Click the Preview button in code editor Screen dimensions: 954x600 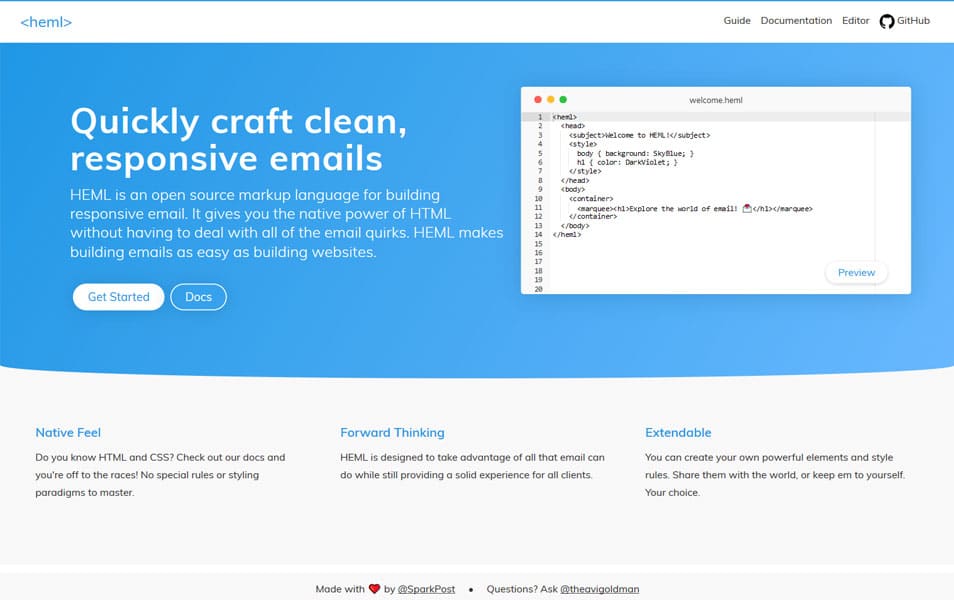856,273
